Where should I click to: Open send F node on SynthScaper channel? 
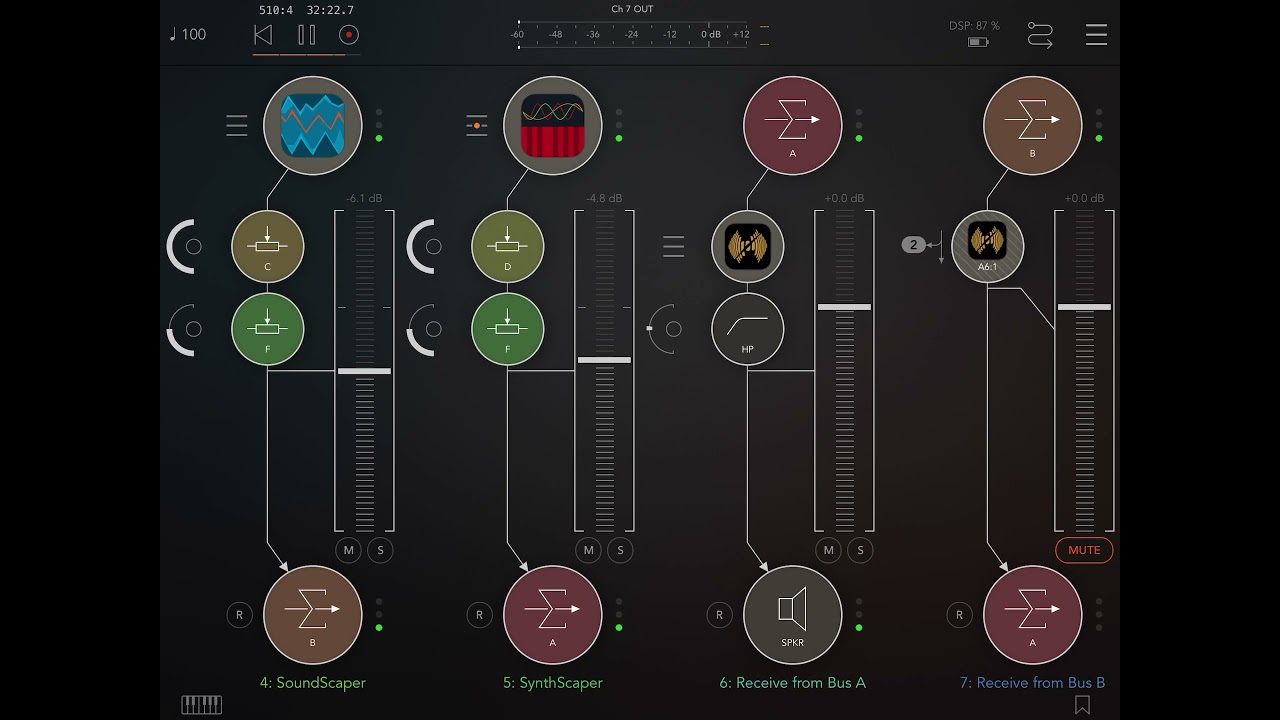tap(508, 329)
